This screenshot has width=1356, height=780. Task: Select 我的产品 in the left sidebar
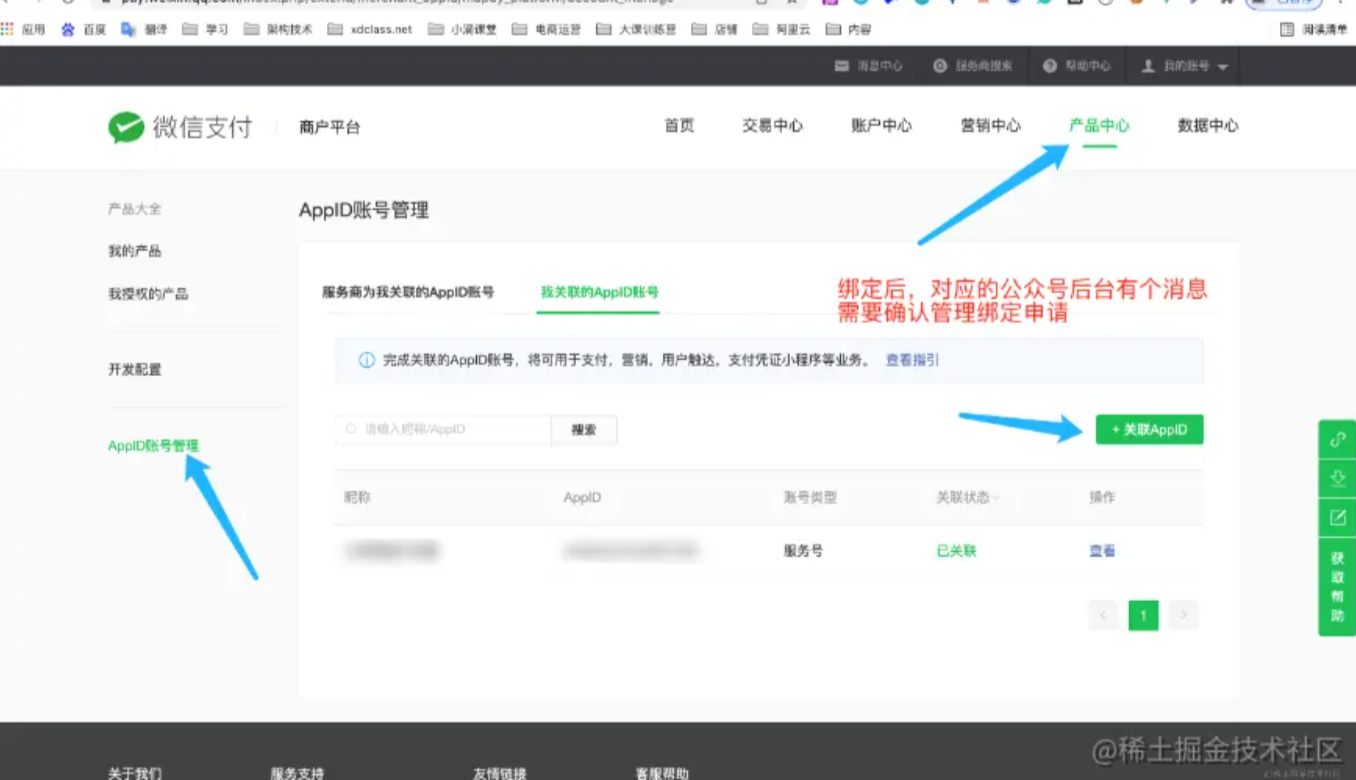135,251
